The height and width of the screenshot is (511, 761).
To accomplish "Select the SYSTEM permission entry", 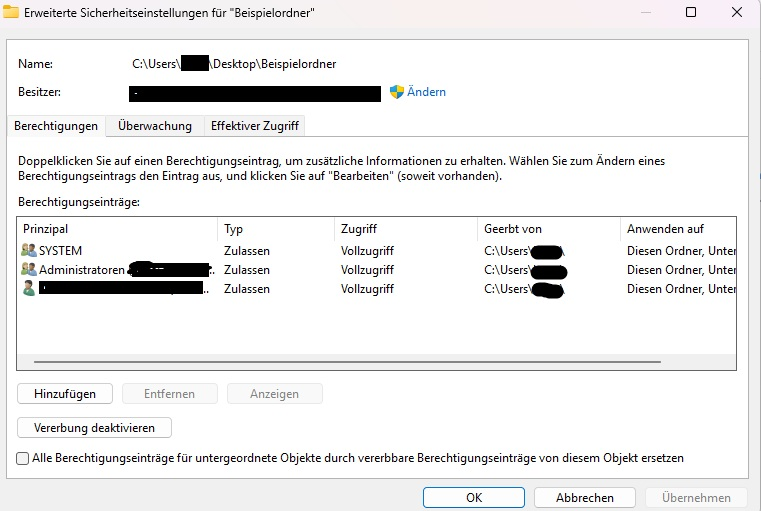I will point(377,251).
